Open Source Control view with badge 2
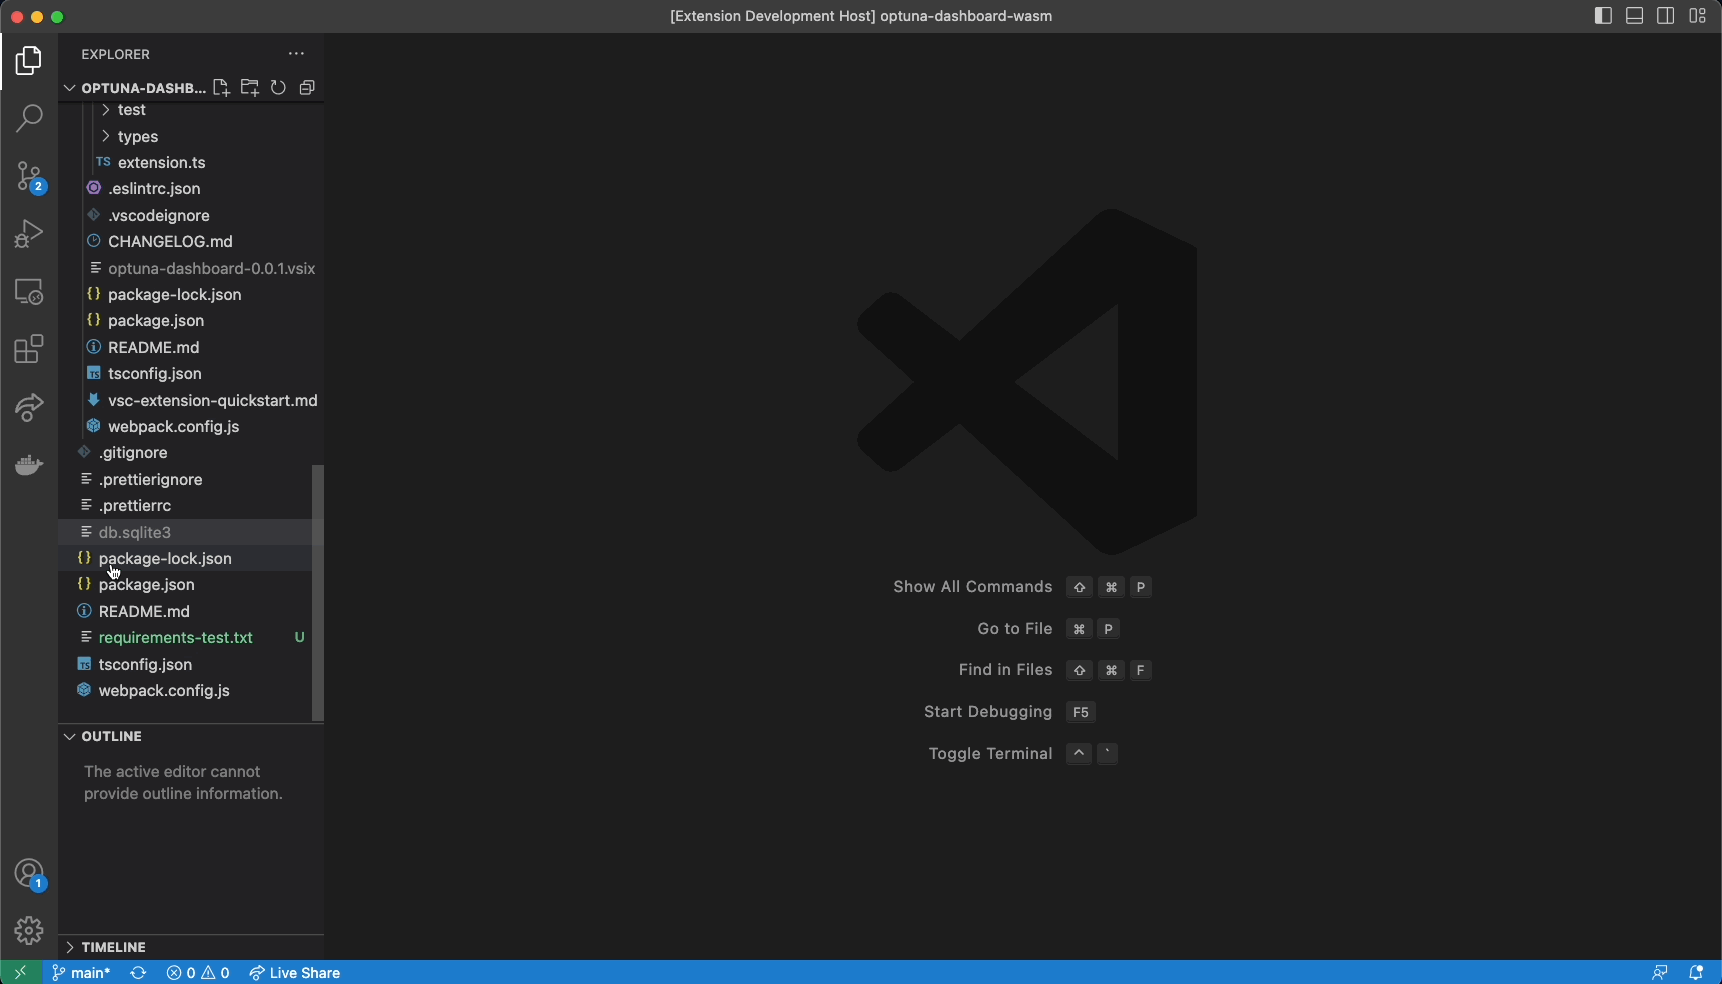 tap(29, 177)
